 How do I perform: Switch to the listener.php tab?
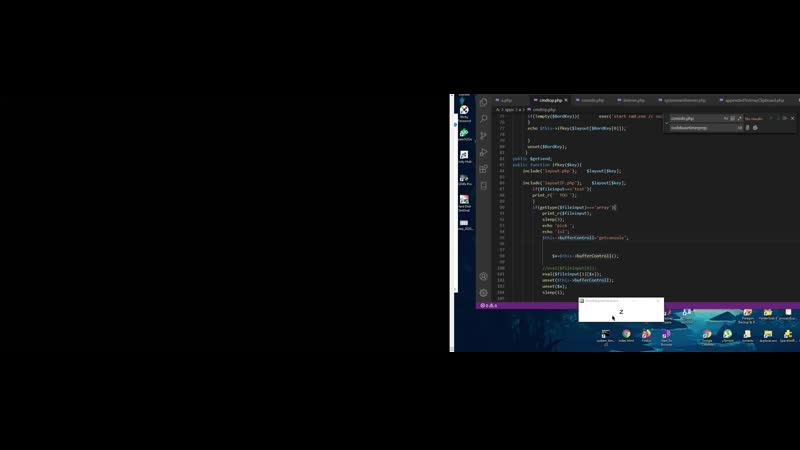(x=633, y=101)
